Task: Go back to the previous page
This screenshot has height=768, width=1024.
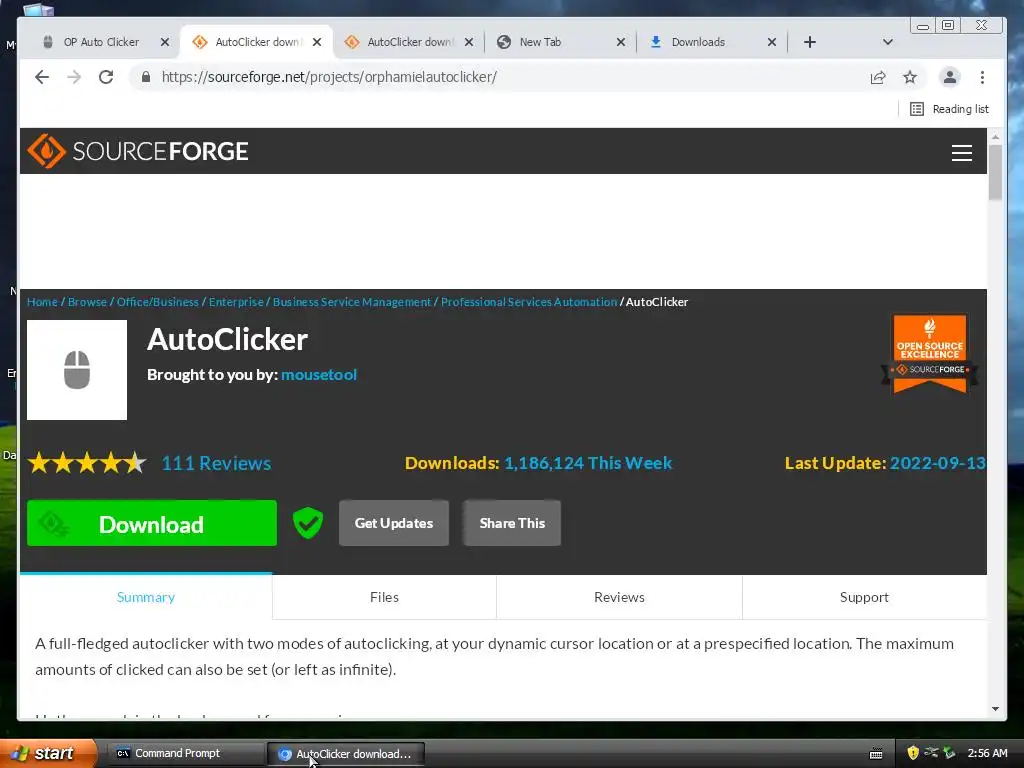Action: (42, 77)
